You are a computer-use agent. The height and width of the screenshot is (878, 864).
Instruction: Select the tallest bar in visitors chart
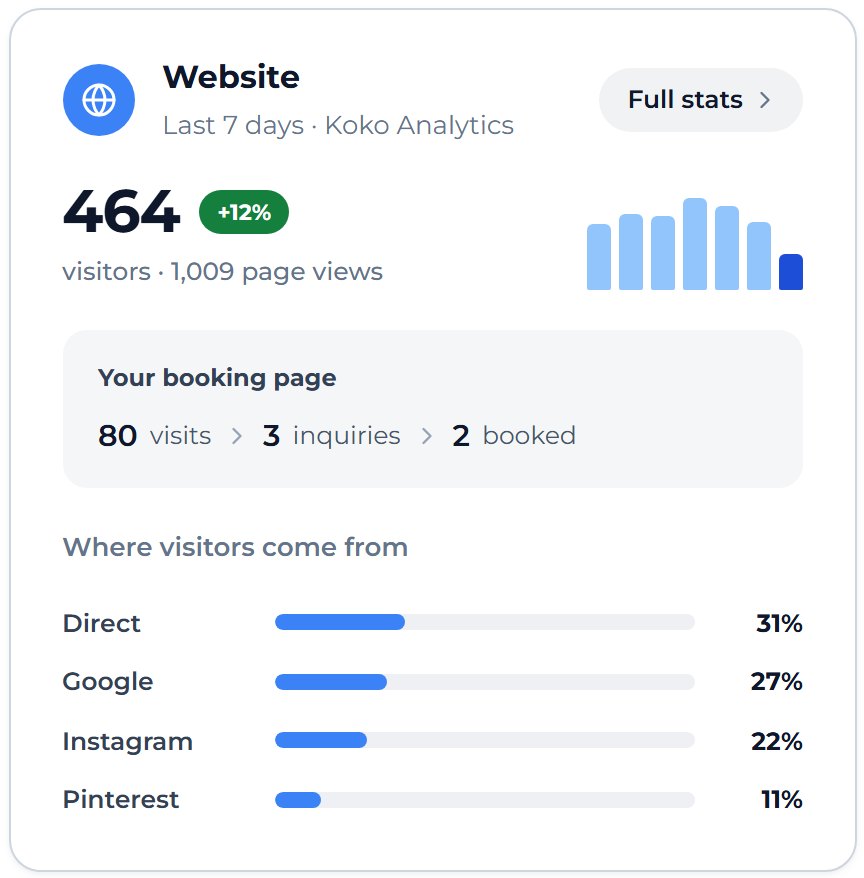[694, 244]
